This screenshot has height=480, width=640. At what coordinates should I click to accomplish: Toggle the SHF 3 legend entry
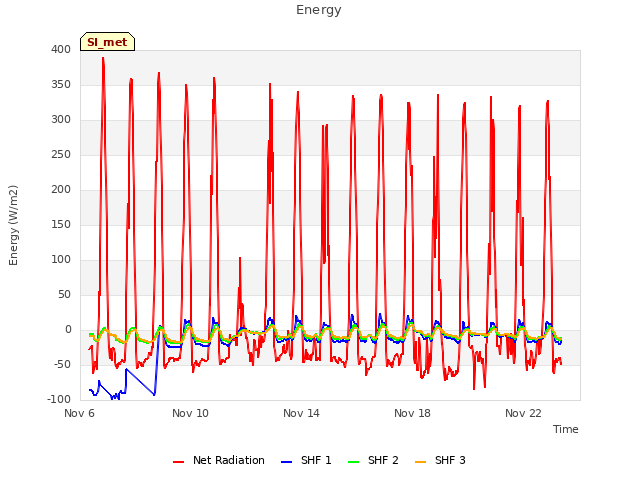440,460
